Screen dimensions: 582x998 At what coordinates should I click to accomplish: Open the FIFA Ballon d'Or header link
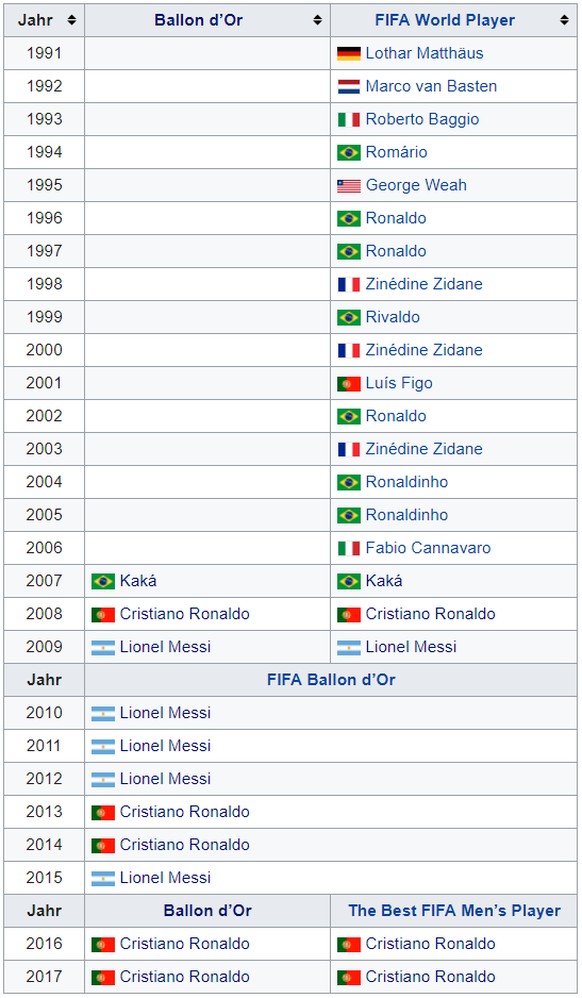click(x=331, y=680)
